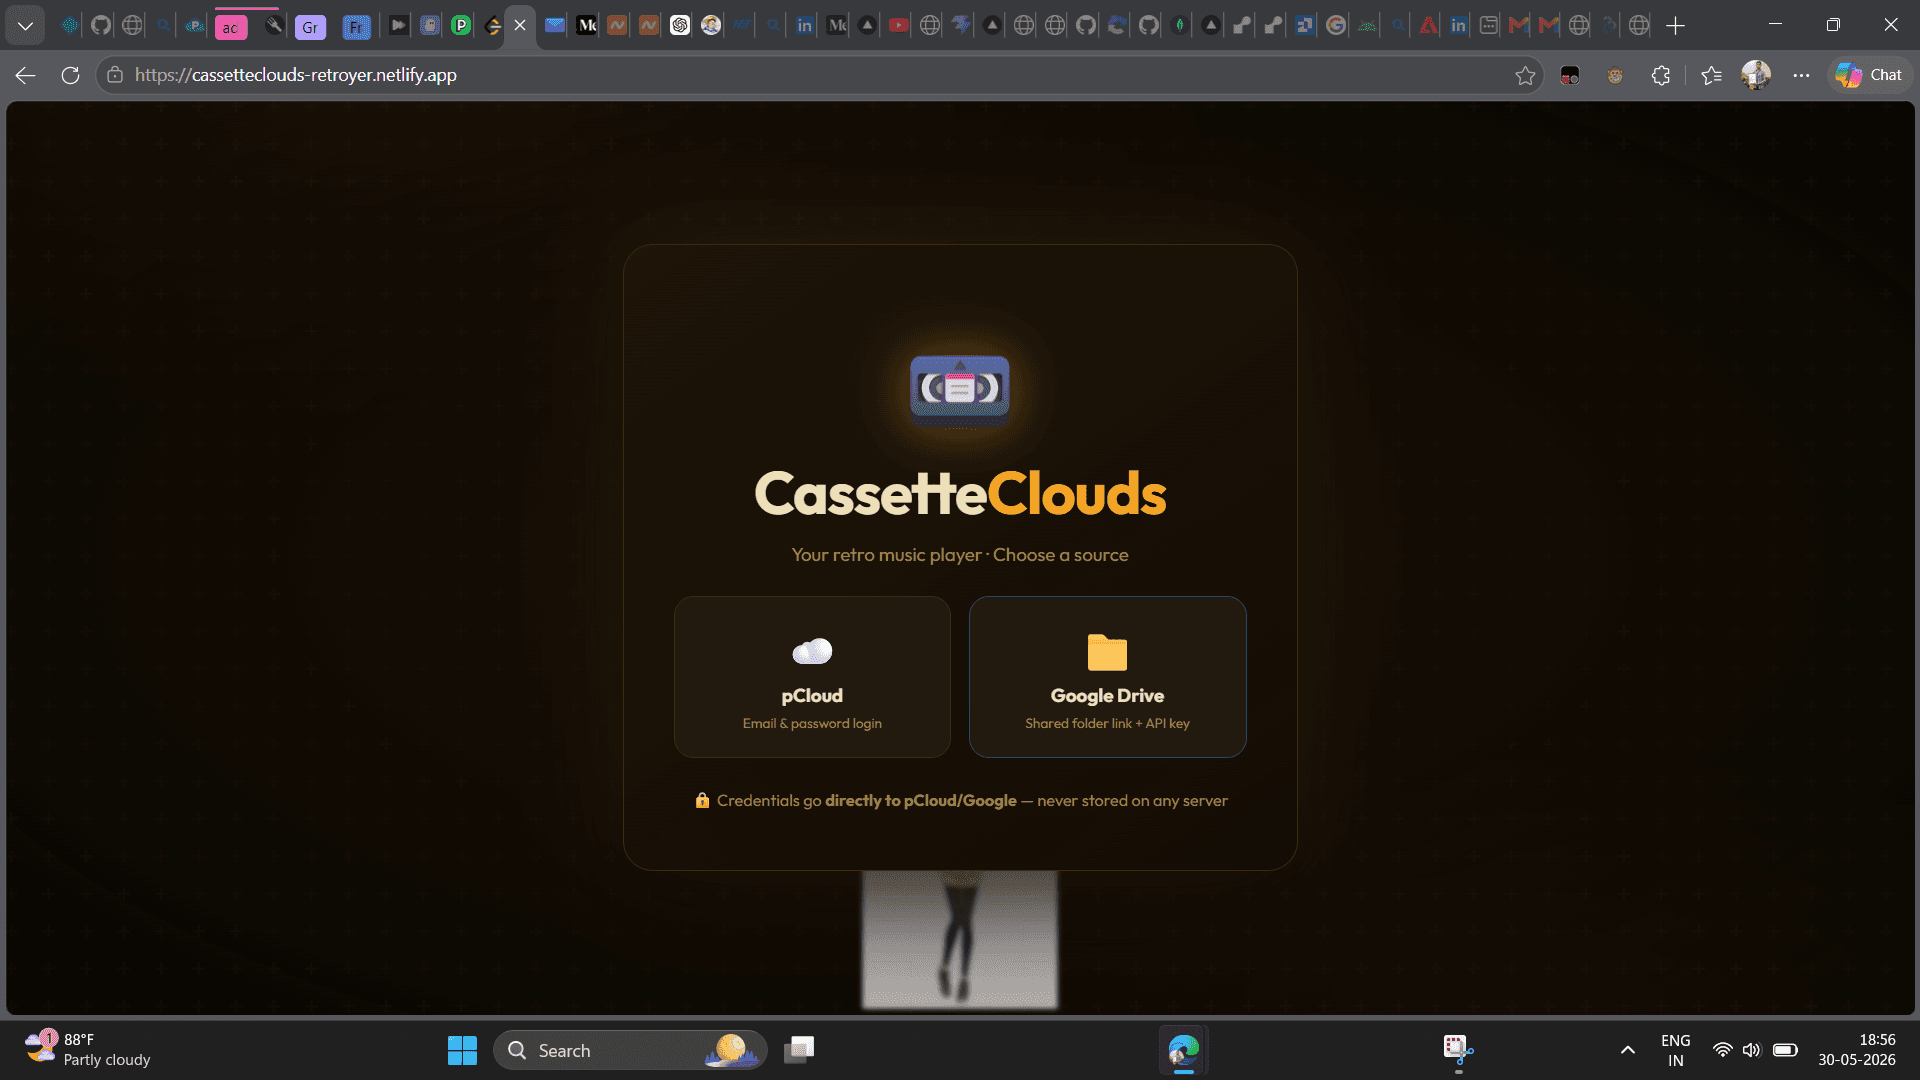The height and width of the screenshot is (1080, 1920).
Task: Click the white cloud icon above pCloud
Action: click(x=812, y=652)
